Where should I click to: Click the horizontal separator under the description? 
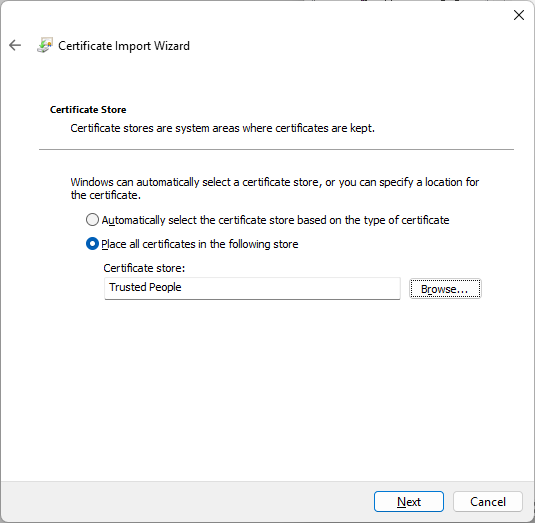[276, 149]
